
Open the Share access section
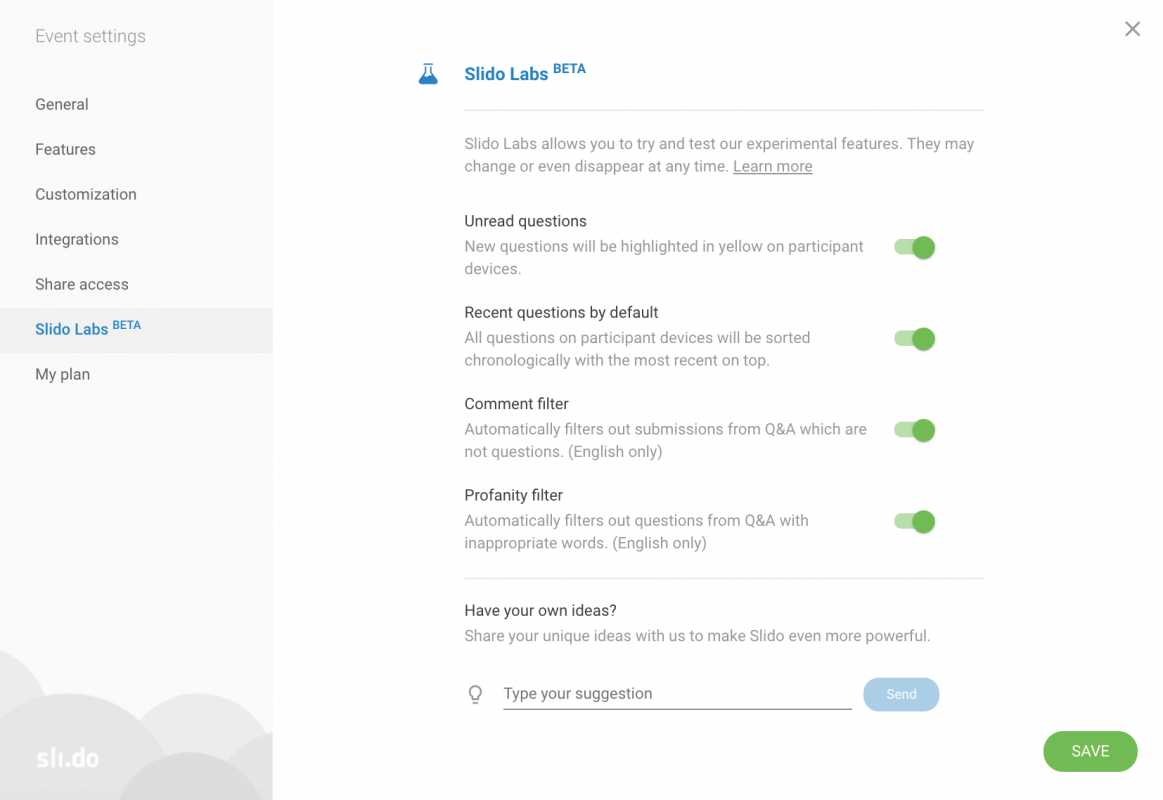click(x=82, y=284)
